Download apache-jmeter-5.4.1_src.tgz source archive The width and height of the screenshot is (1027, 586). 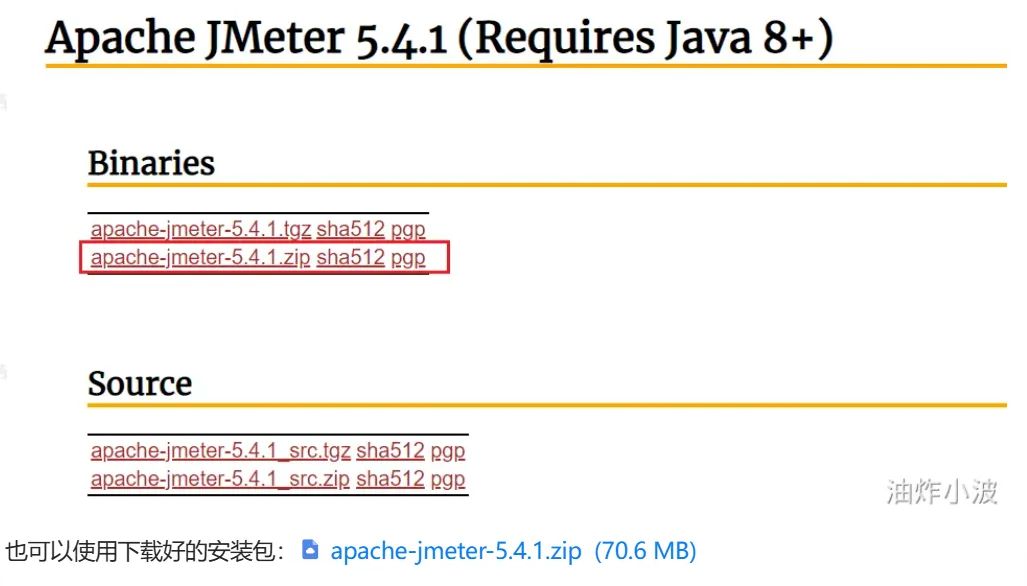tap(220, 450)
